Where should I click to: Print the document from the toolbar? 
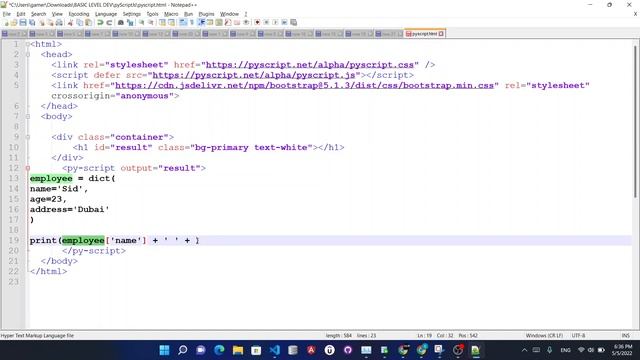(x=59, y=22)
